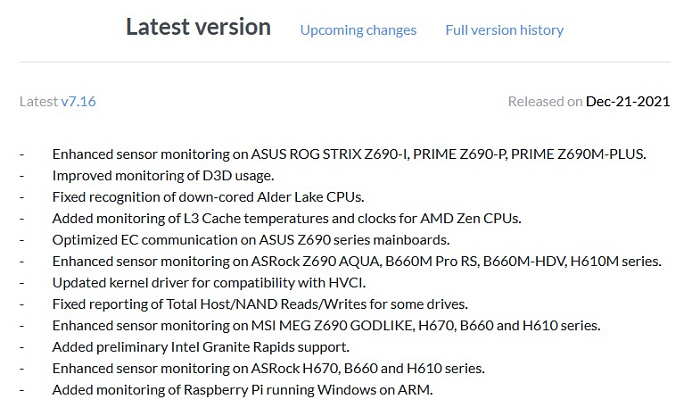This screenshot has height=416, width=700.
Task: Click the 'Latest' label before v7.16
Action: click(39, 101)
